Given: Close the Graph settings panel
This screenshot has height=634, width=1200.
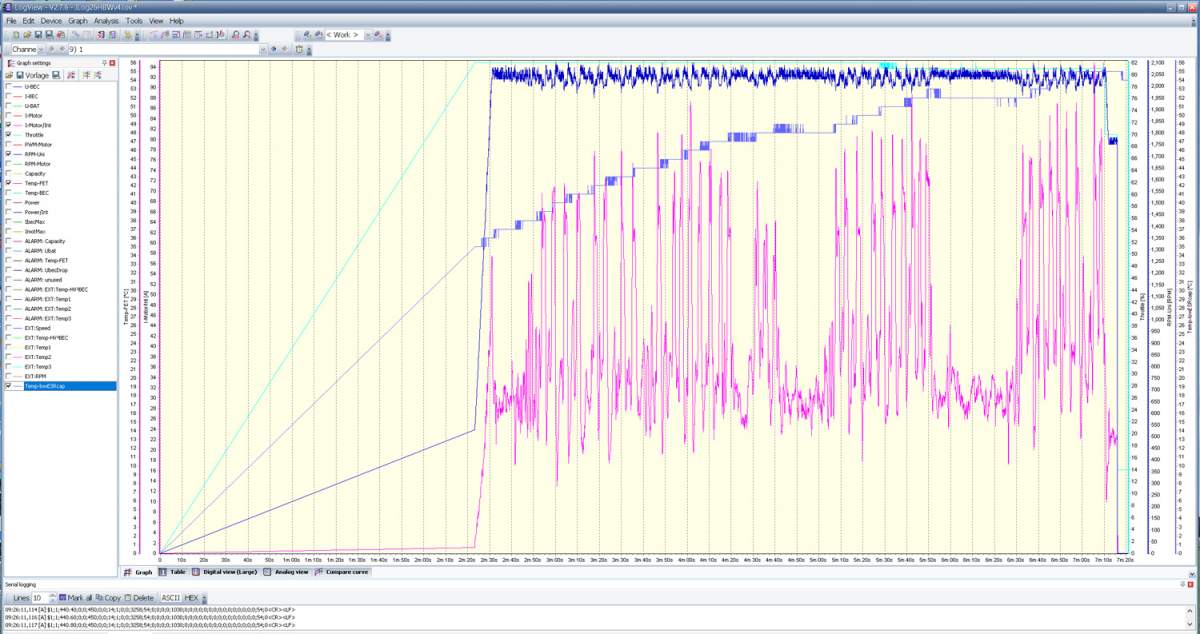Looking at the screenshot, I should click(112, 62).
